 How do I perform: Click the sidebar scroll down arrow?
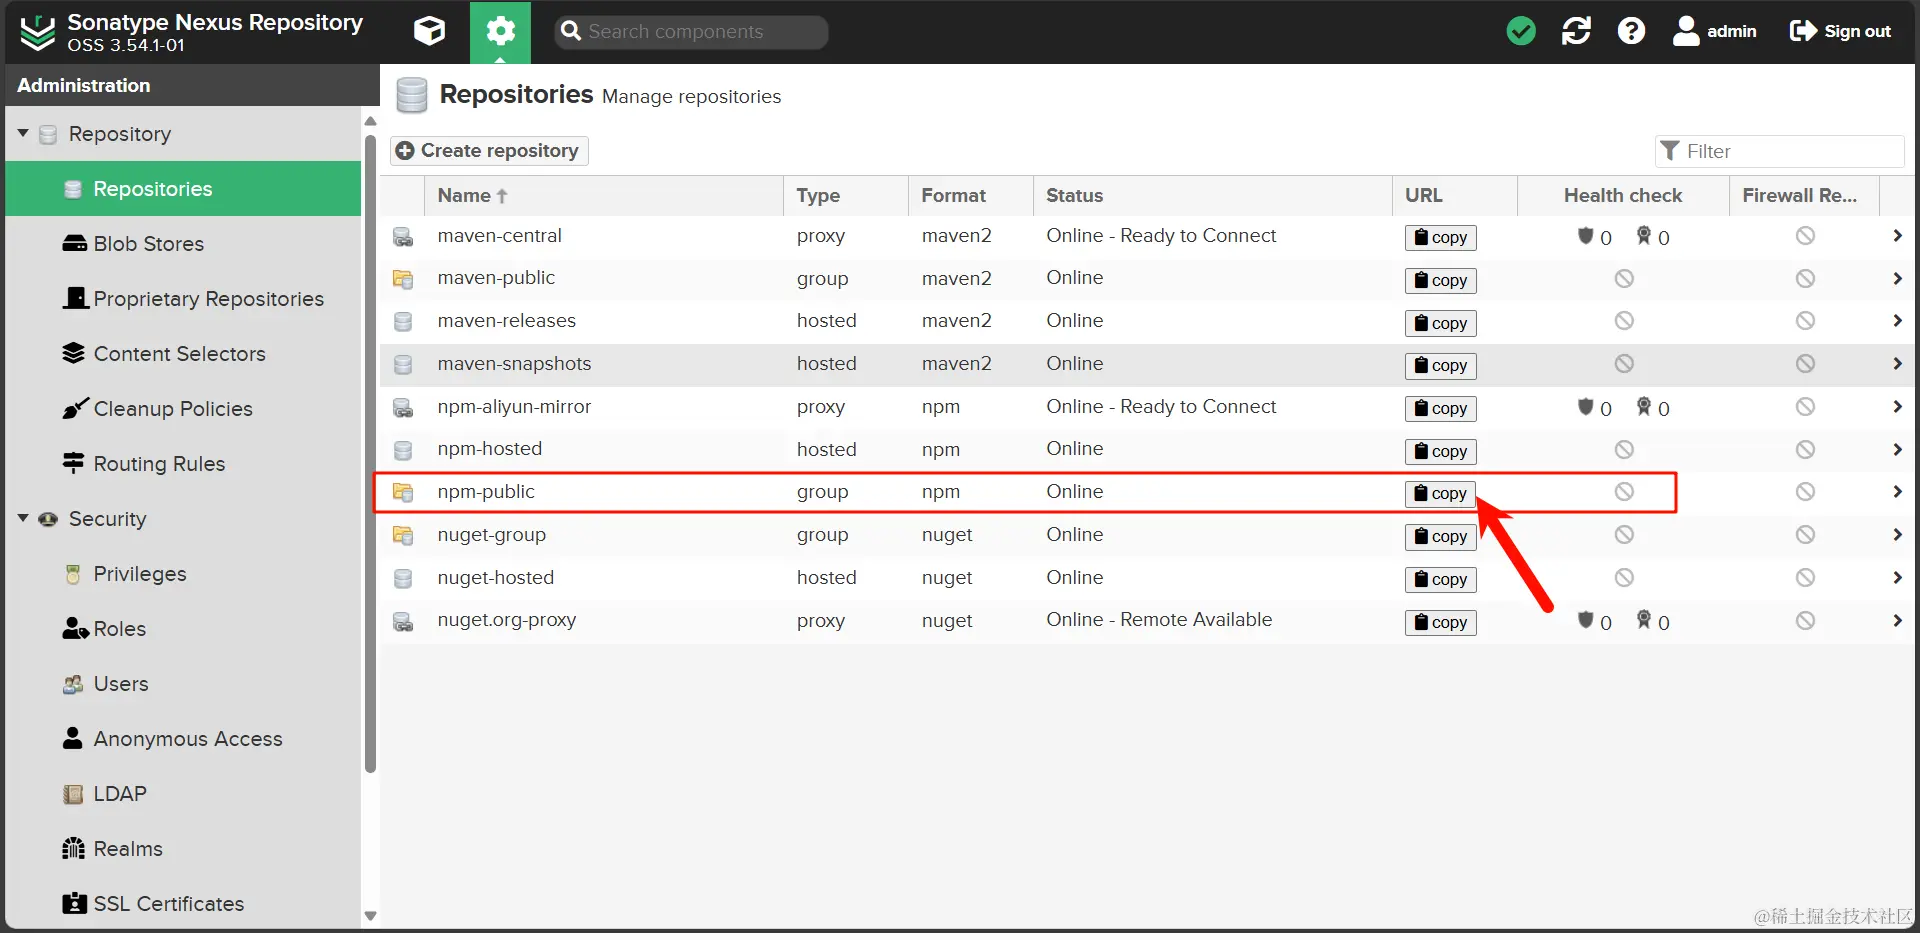tap(370, 916)
